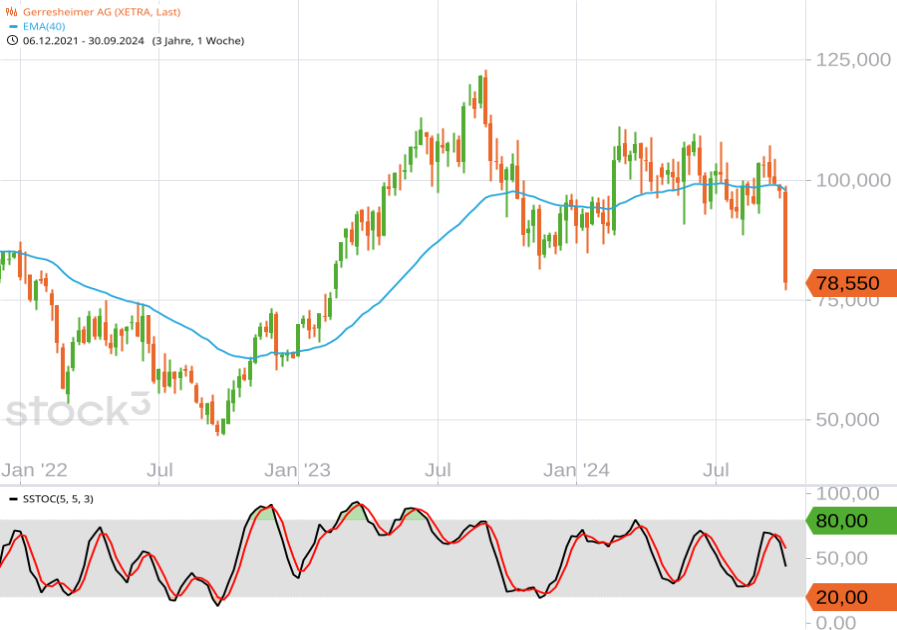The width and height of the screenshot is (897, 630).
Task: Select the EMA(40) legend label
Action: pyautogui.click(x=44, y=26)
